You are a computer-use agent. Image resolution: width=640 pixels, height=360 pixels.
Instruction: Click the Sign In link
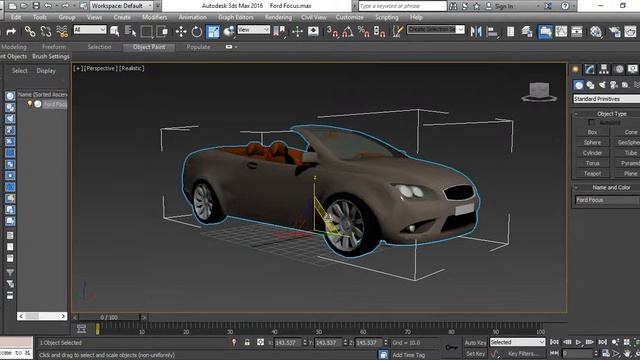pyautogui.click(x=504, y=6)
